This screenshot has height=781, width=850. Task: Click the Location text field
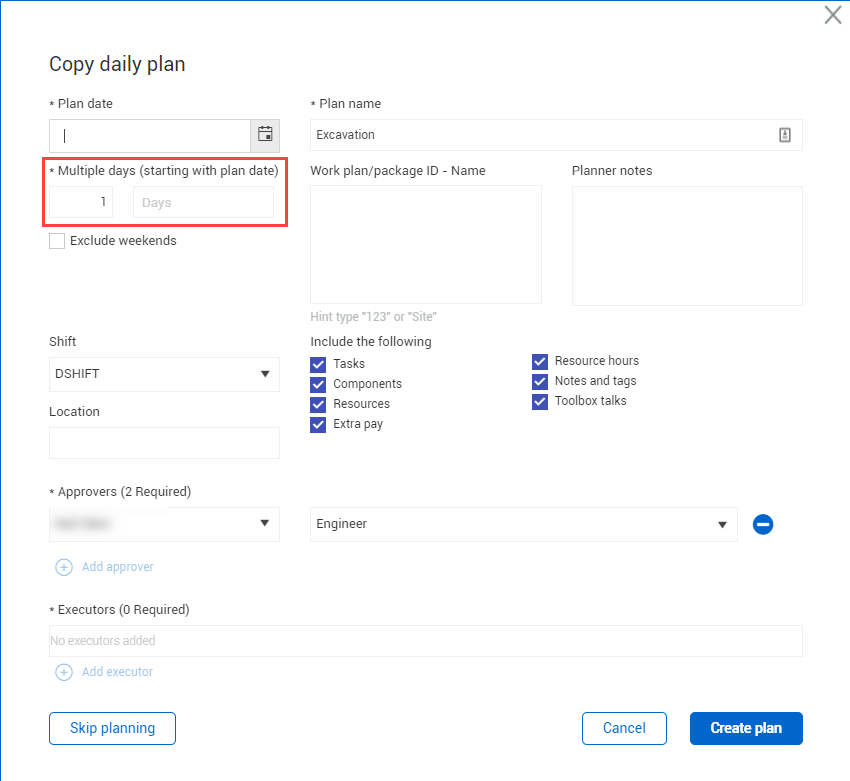pyautogui.click(x=164, y=443)
